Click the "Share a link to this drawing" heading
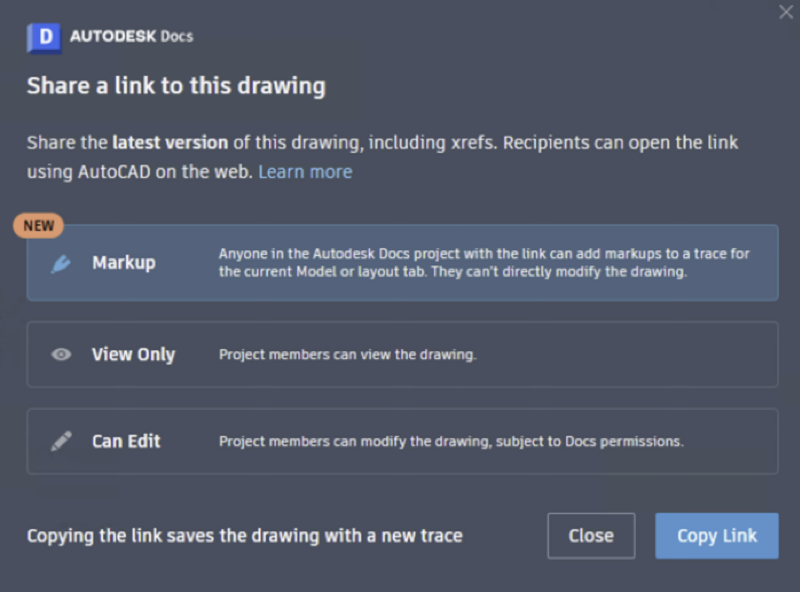The height and width of the screenshot is (592, 800). pyautogui.click(x=176, y=86)
